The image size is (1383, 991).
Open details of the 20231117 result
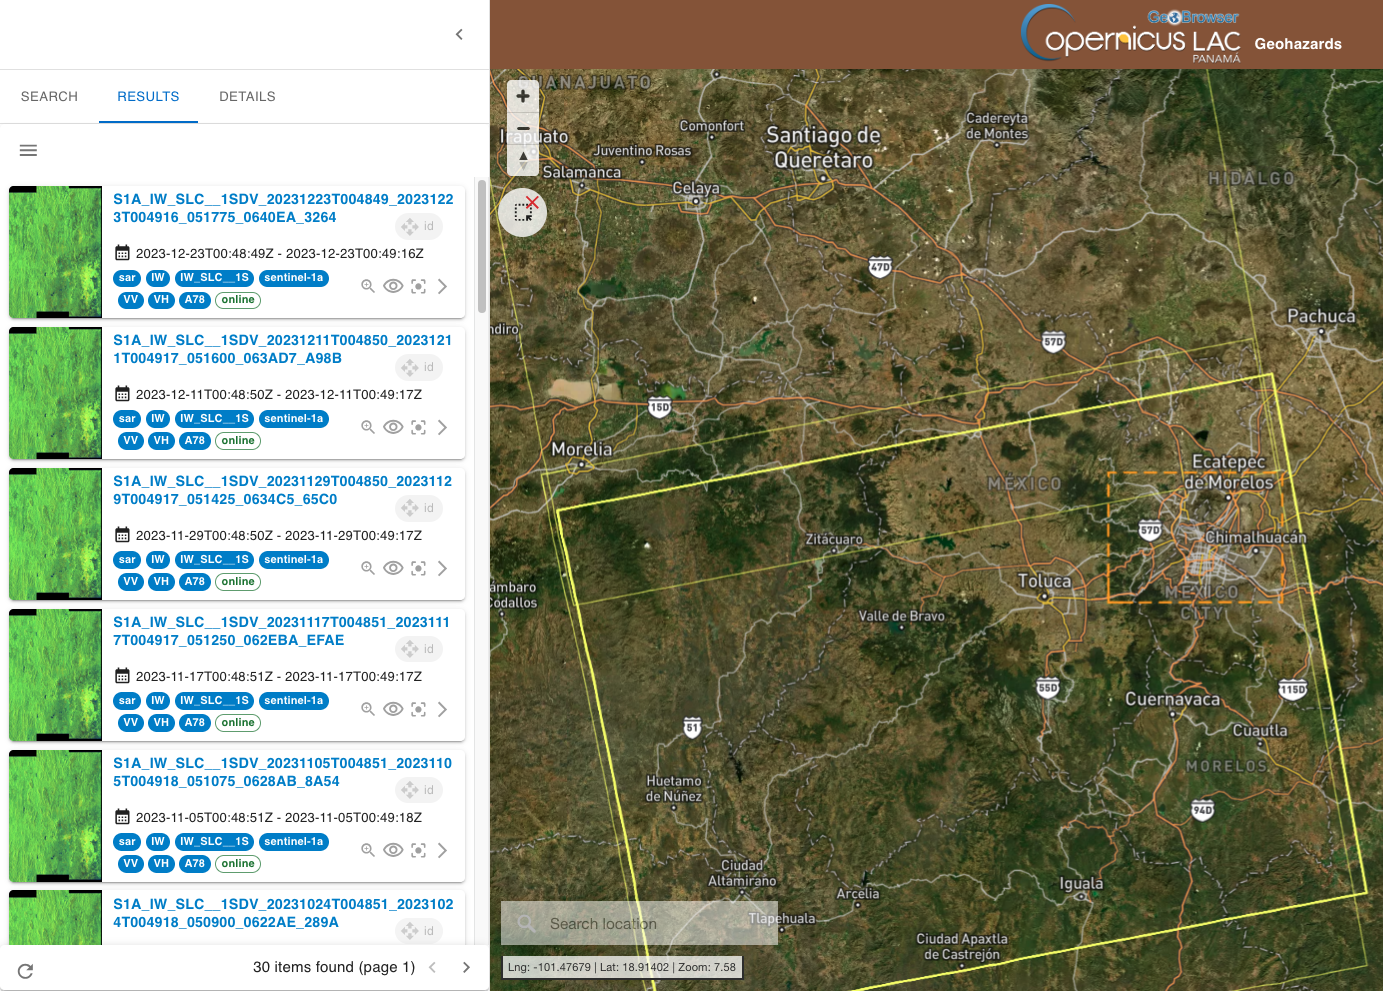442,709
